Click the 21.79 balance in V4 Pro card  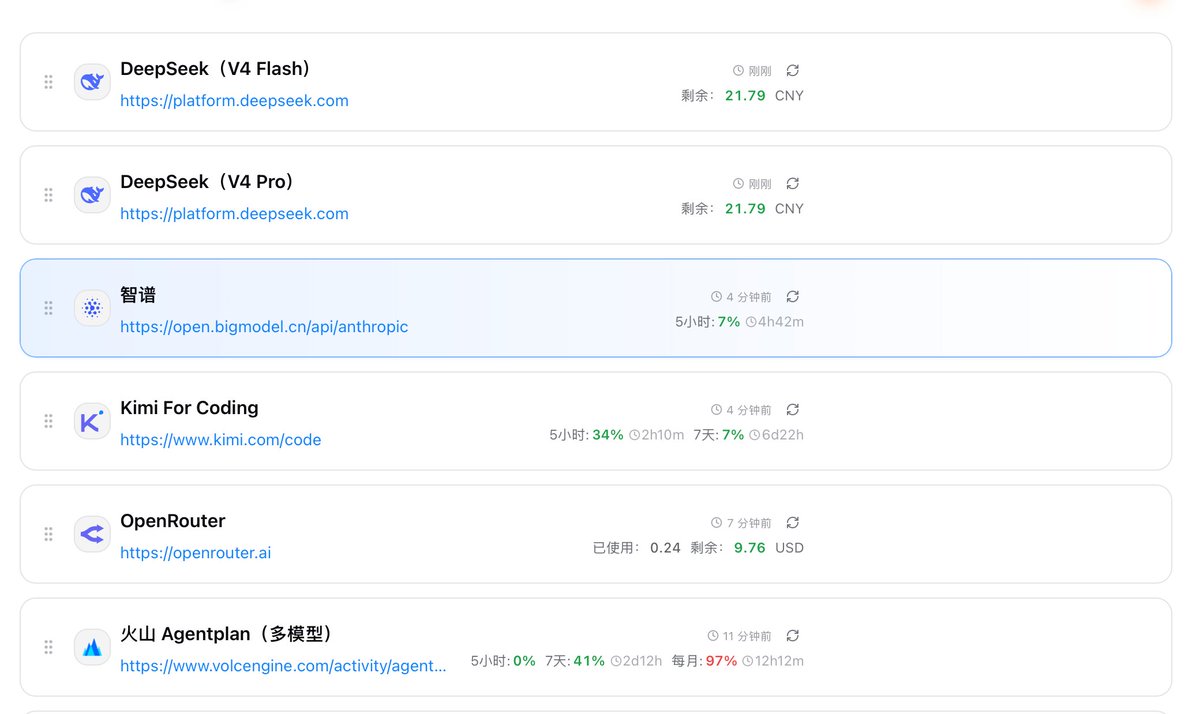[745, 209]
